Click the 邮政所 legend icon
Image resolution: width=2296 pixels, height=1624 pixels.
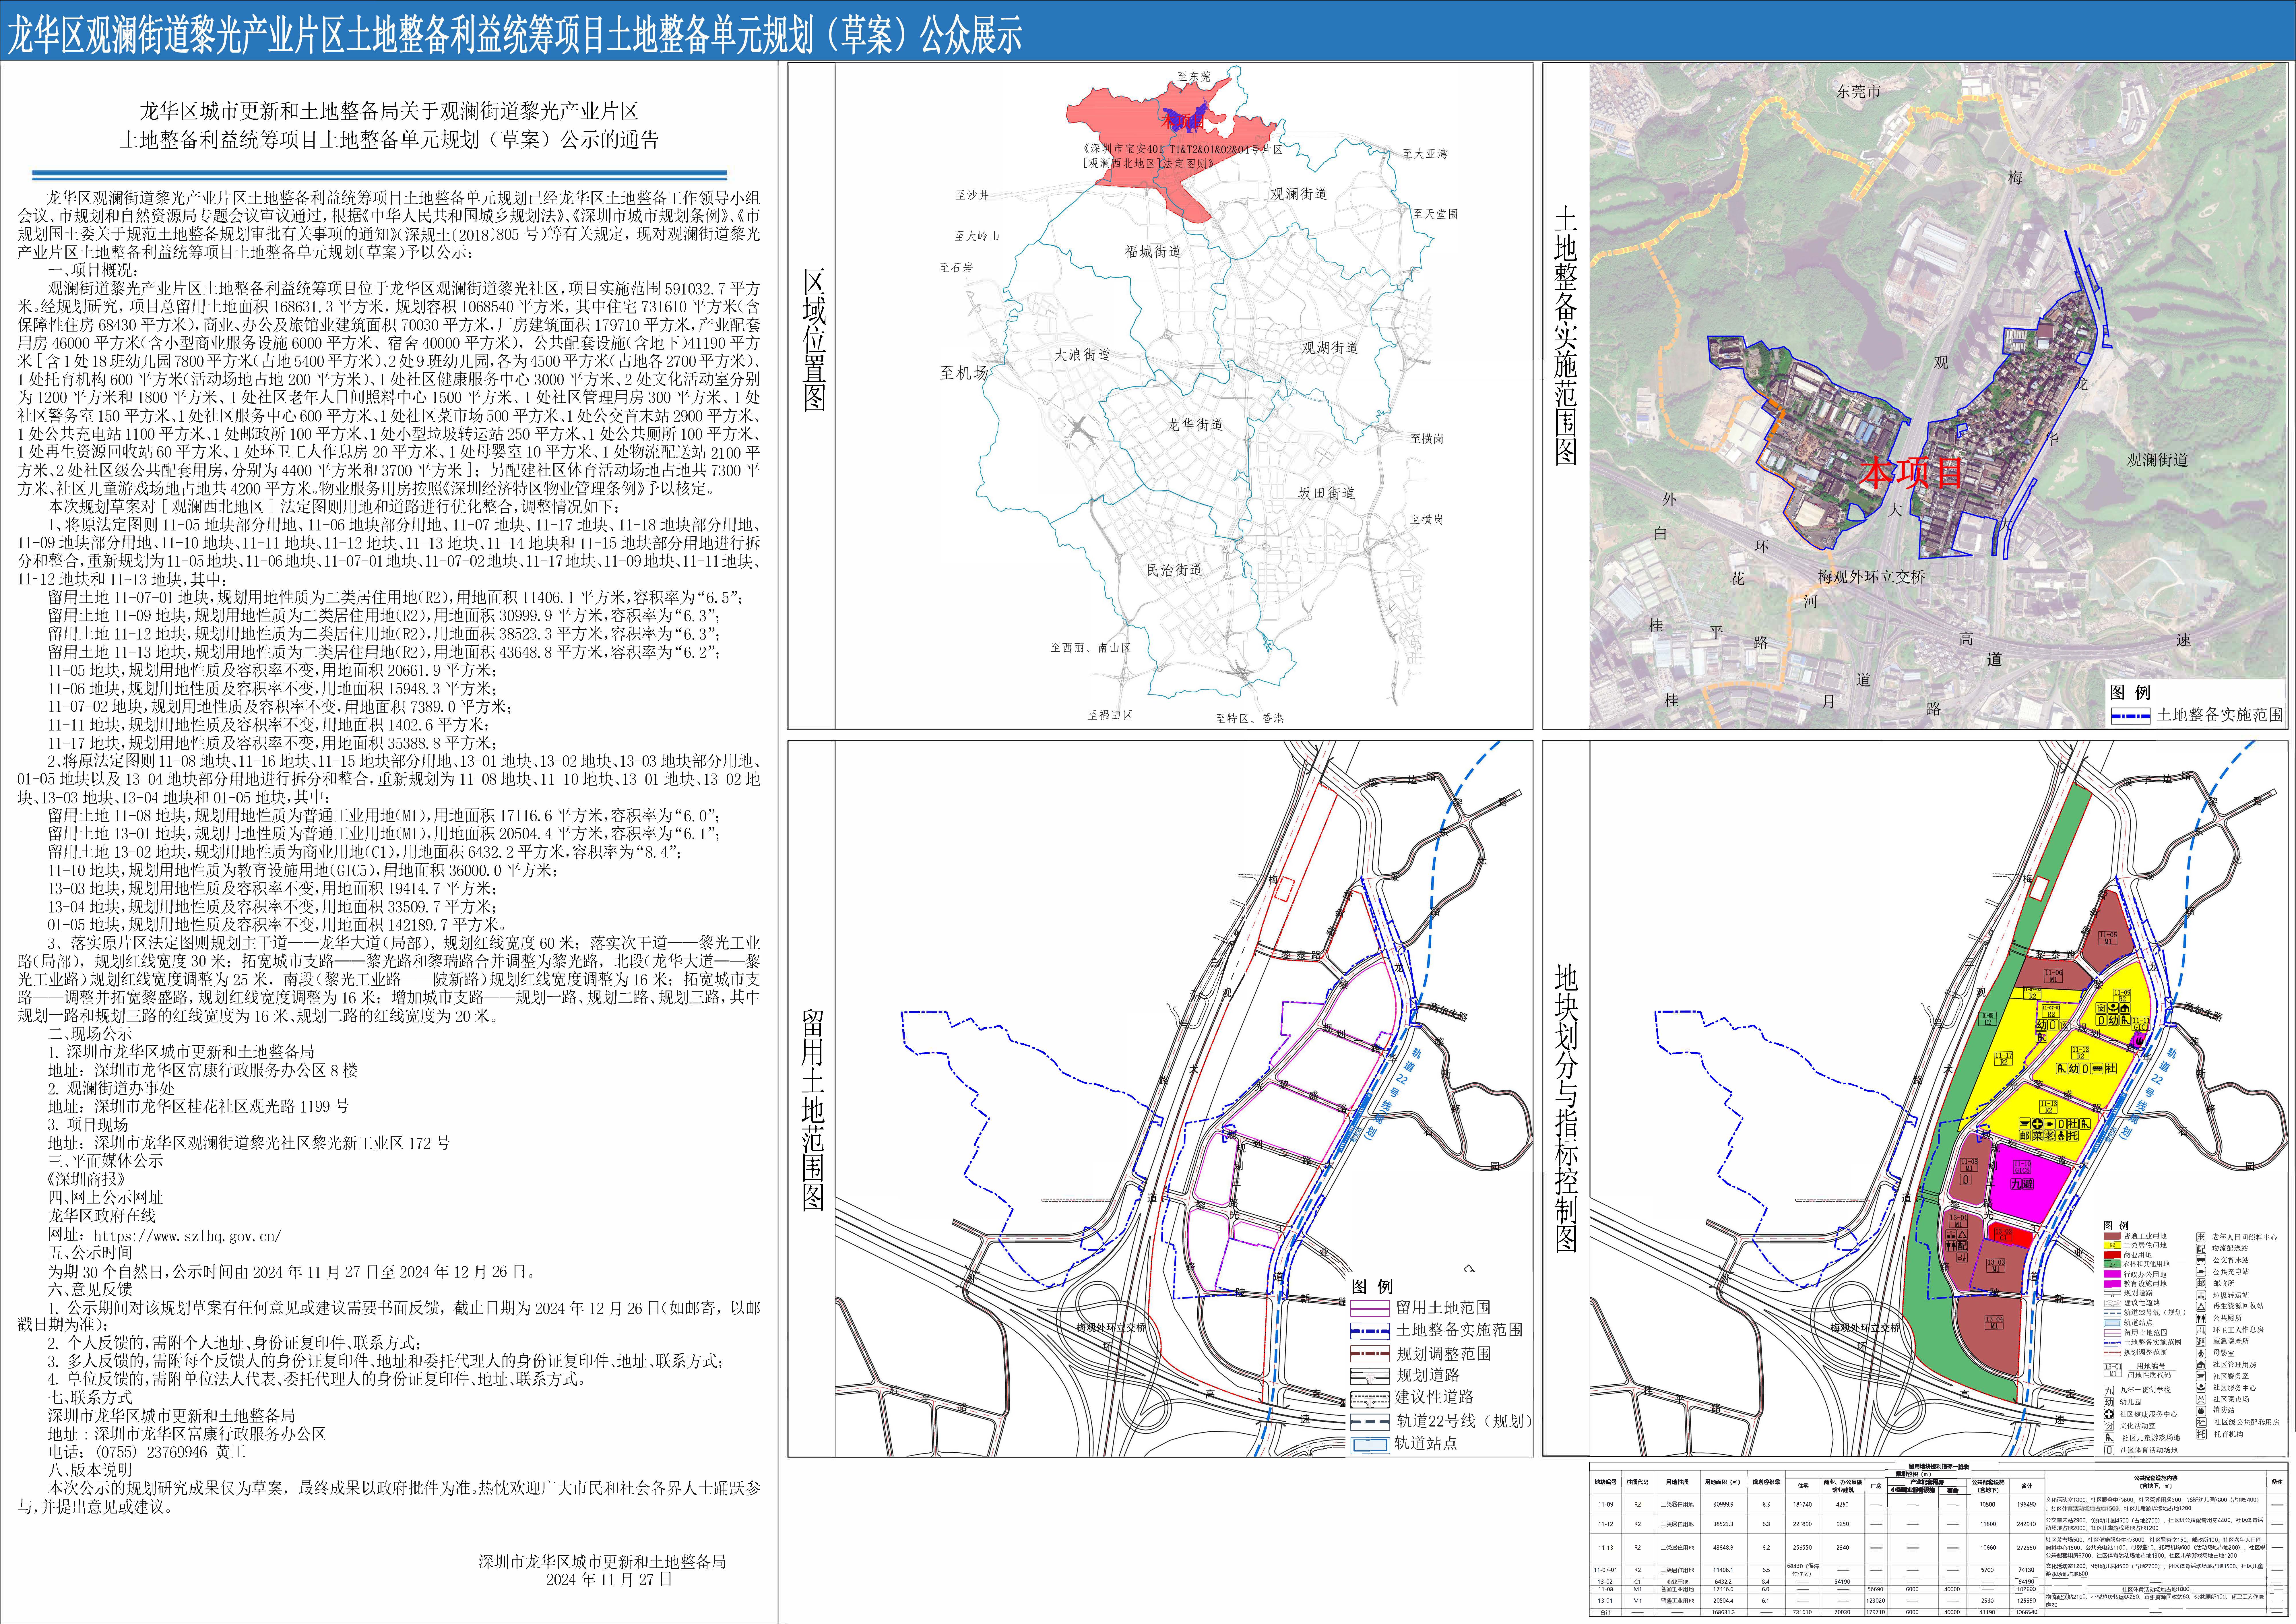click(x=2201, y=1283)
